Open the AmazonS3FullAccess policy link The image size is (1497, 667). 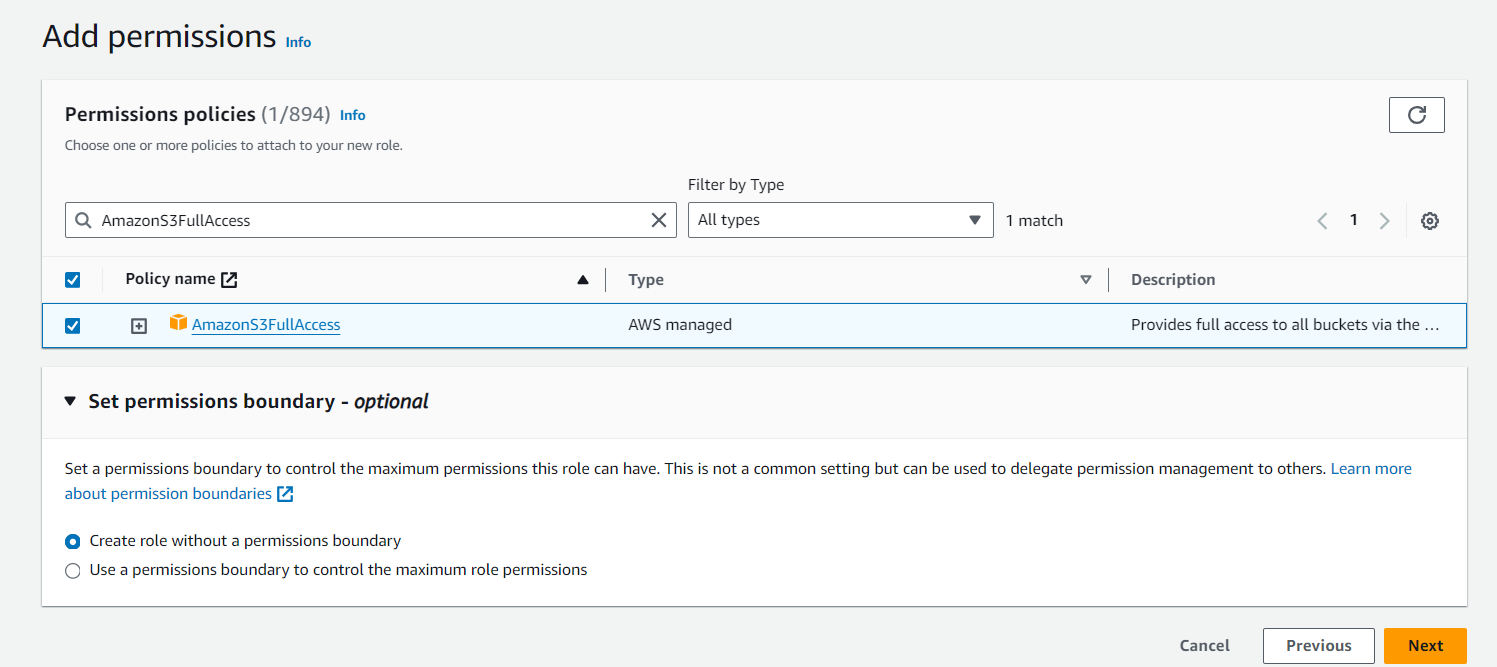(266, 325)
